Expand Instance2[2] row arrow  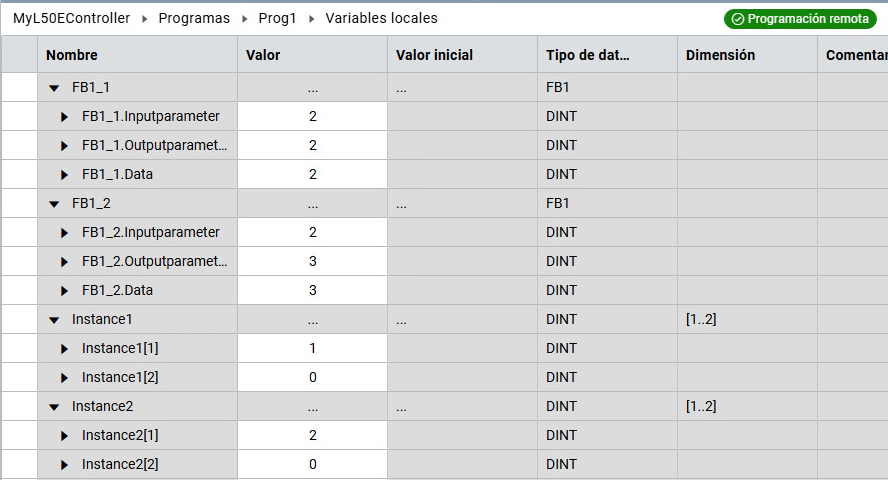pyautogui.click(x=65, y=465)
